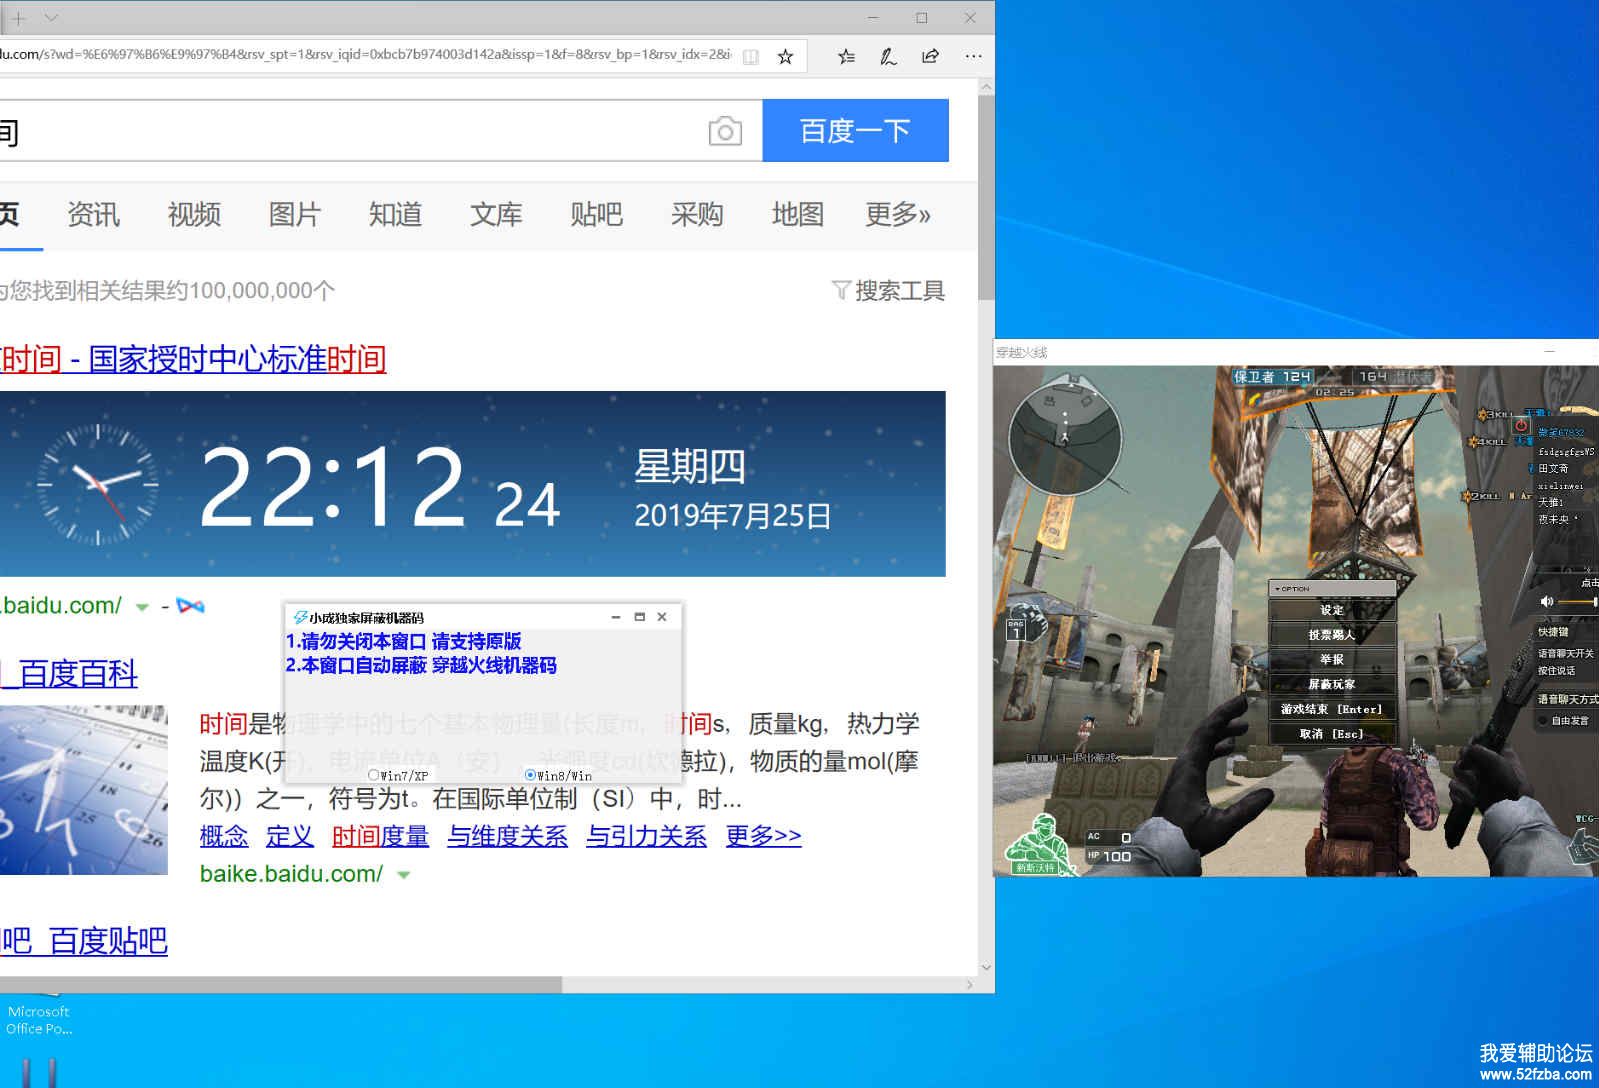Switch to 贴吧 tab

[596, 214]
